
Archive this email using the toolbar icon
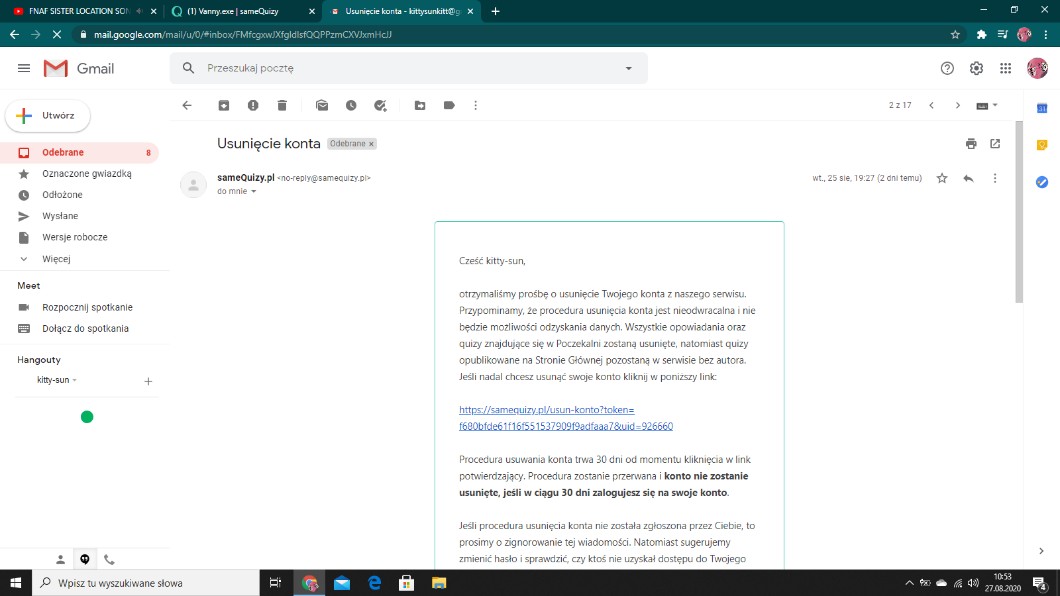pos(224,105)
